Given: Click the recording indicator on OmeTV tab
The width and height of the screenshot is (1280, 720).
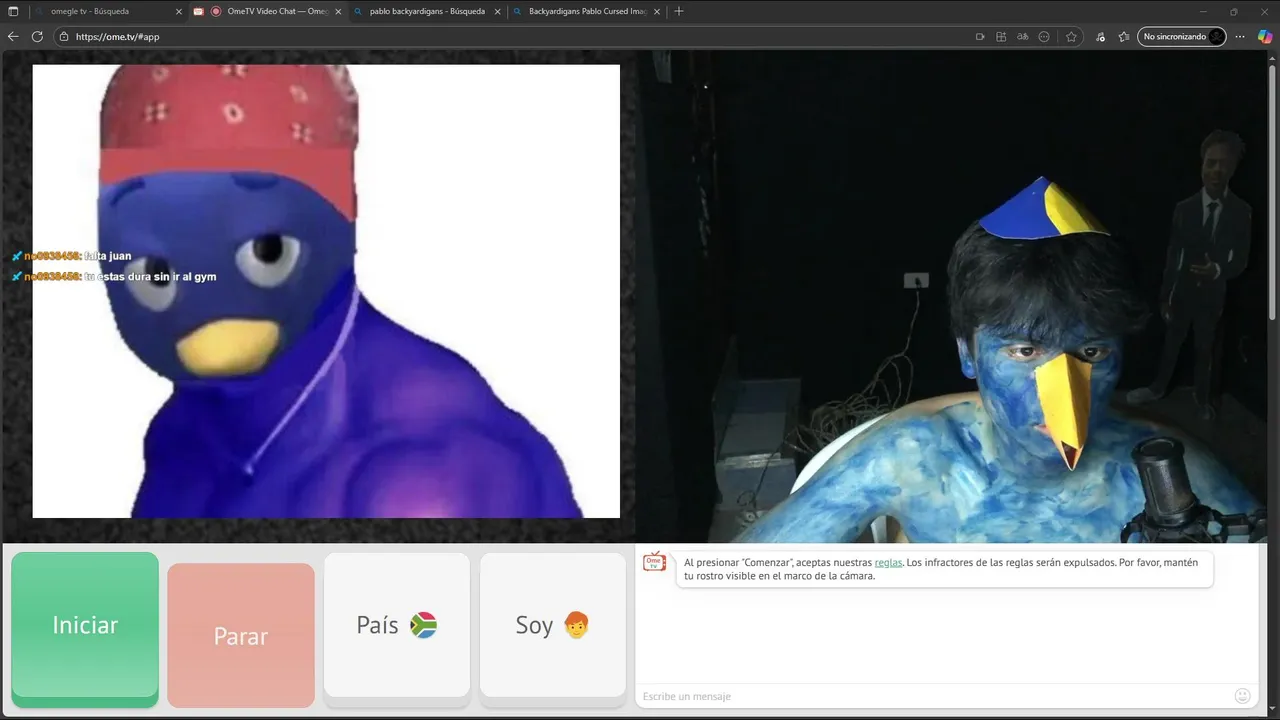Looking at the screenshot, I should tap(215, 12).
